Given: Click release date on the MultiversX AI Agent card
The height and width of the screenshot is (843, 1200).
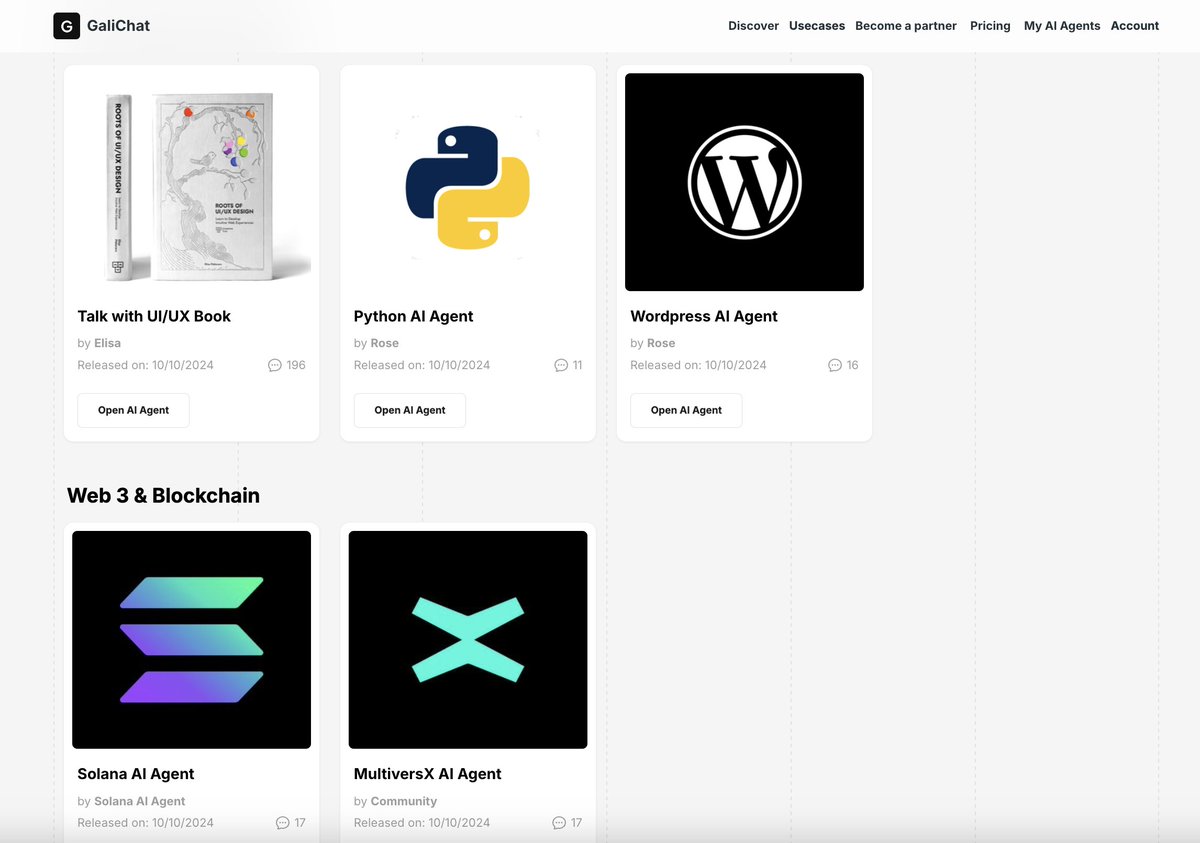Looking at the screenshot, I should point(422,823).
